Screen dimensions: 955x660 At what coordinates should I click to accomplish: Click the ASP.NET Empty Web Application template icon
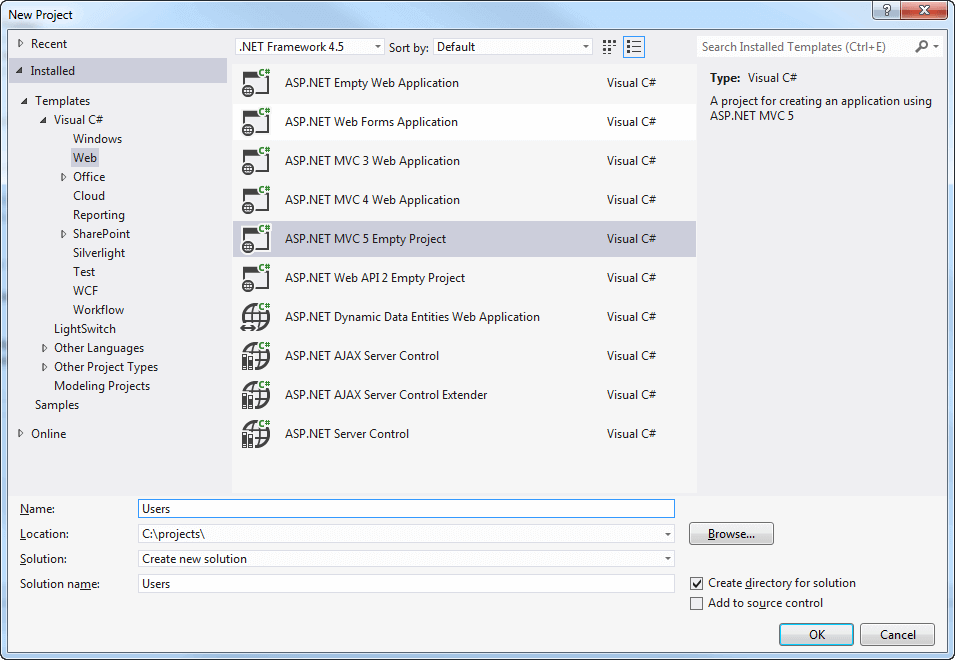(x=256, y=83)
